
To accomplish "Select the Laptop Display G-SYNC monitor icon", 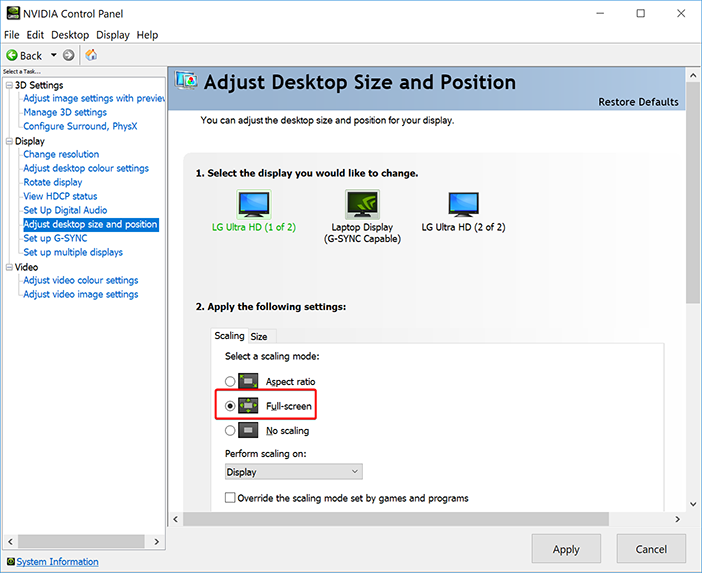I will [x=361, y=204].
